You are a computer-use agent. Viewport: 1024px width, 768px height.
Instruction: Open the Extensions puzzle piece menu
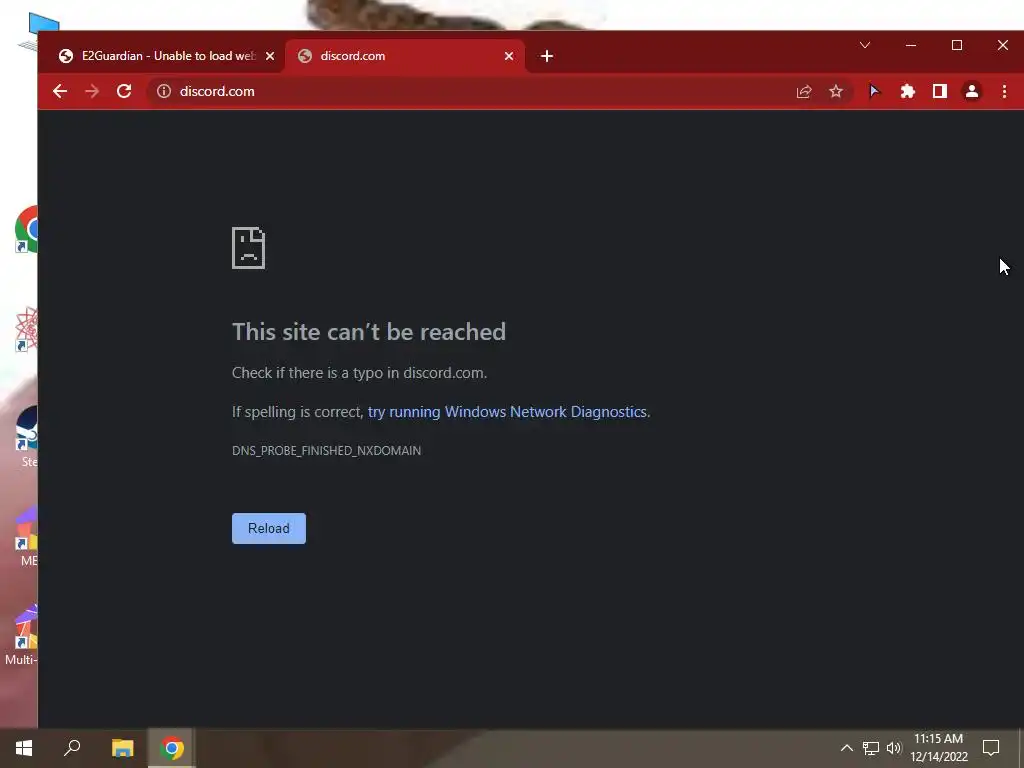907,91
